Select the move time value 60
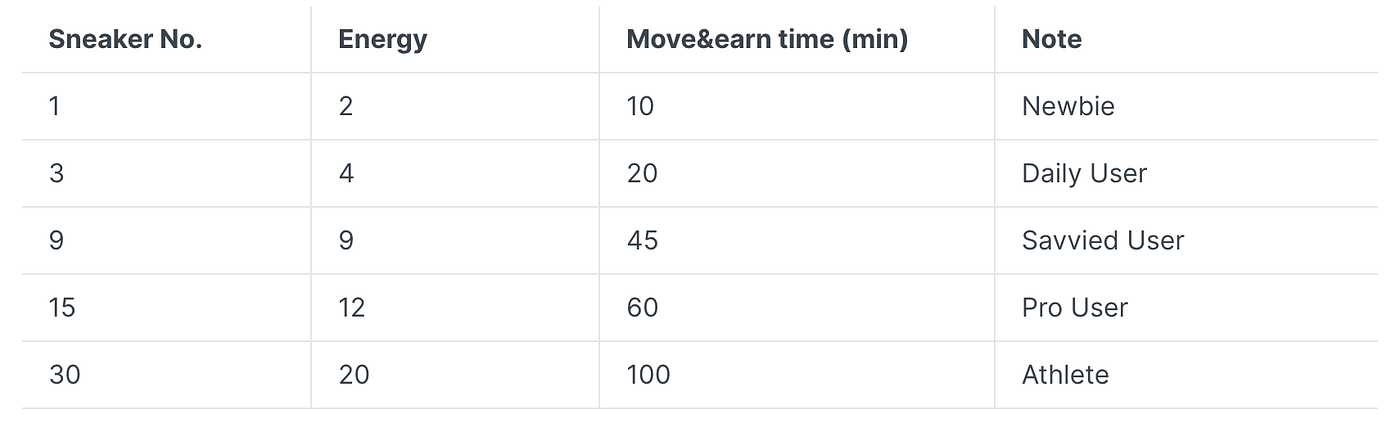The width and height of the screenshot is (1400, 440). pyautogui.click(x=642, y=307)
